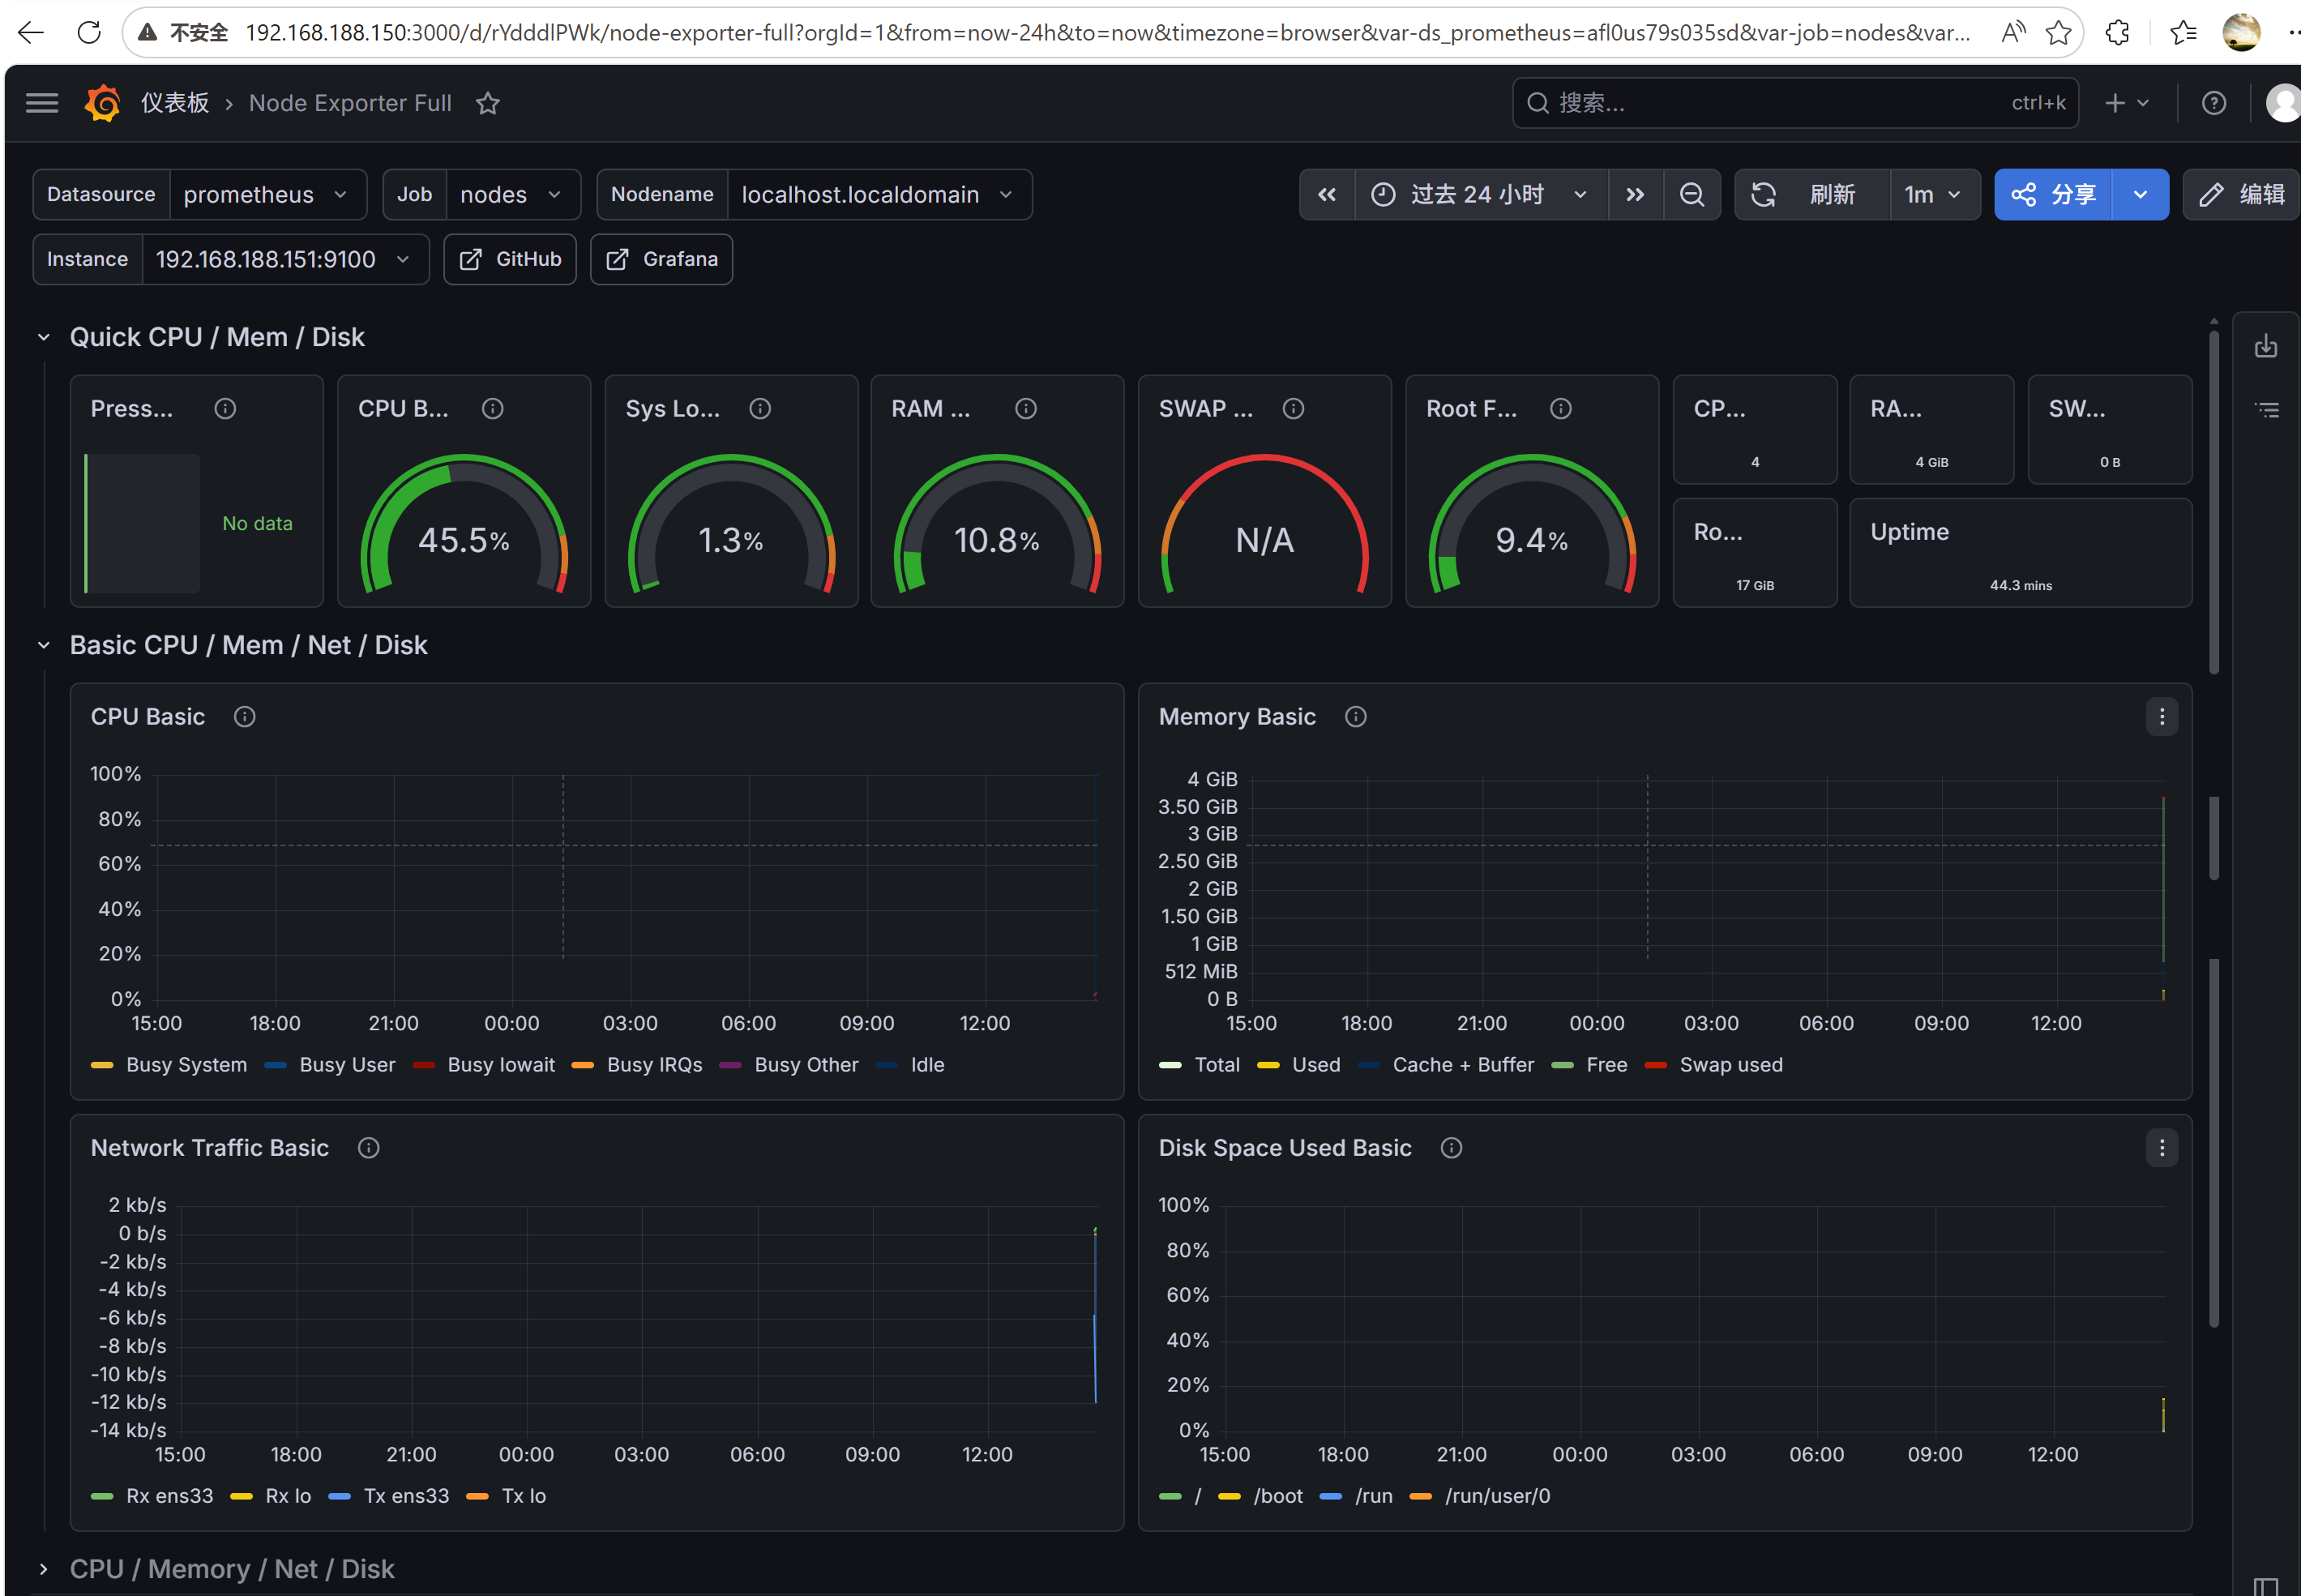This screenshot has width=2301, height=1596.
Task: Click the export icon in the right sidebar
Action: coord(2266,346)
